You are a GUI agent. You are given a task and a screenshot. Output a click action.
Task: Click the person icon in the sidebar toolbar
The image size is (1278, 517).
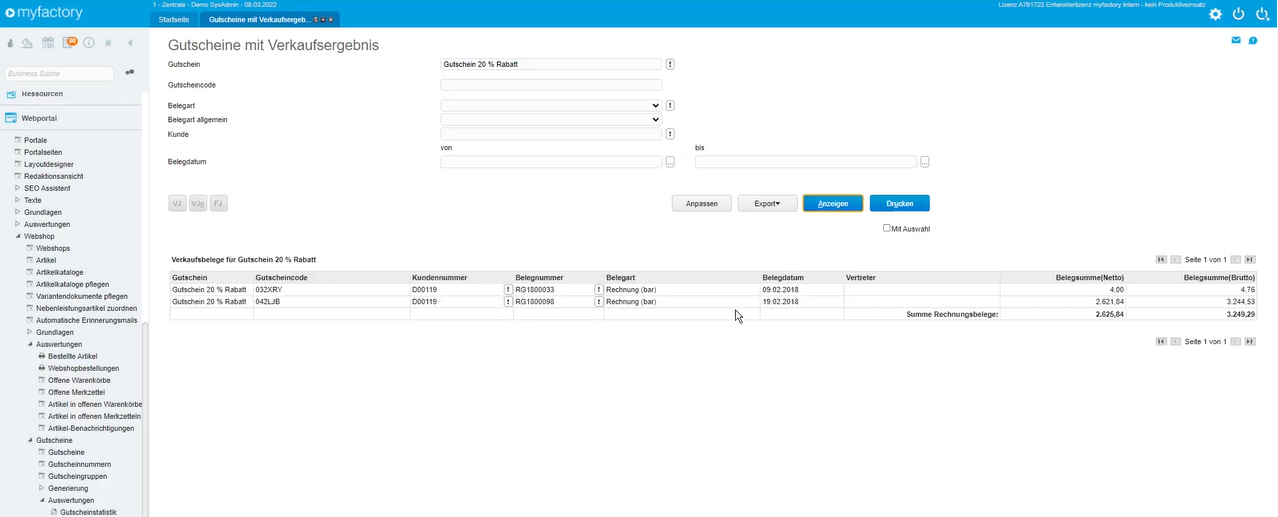coord(11,43)
